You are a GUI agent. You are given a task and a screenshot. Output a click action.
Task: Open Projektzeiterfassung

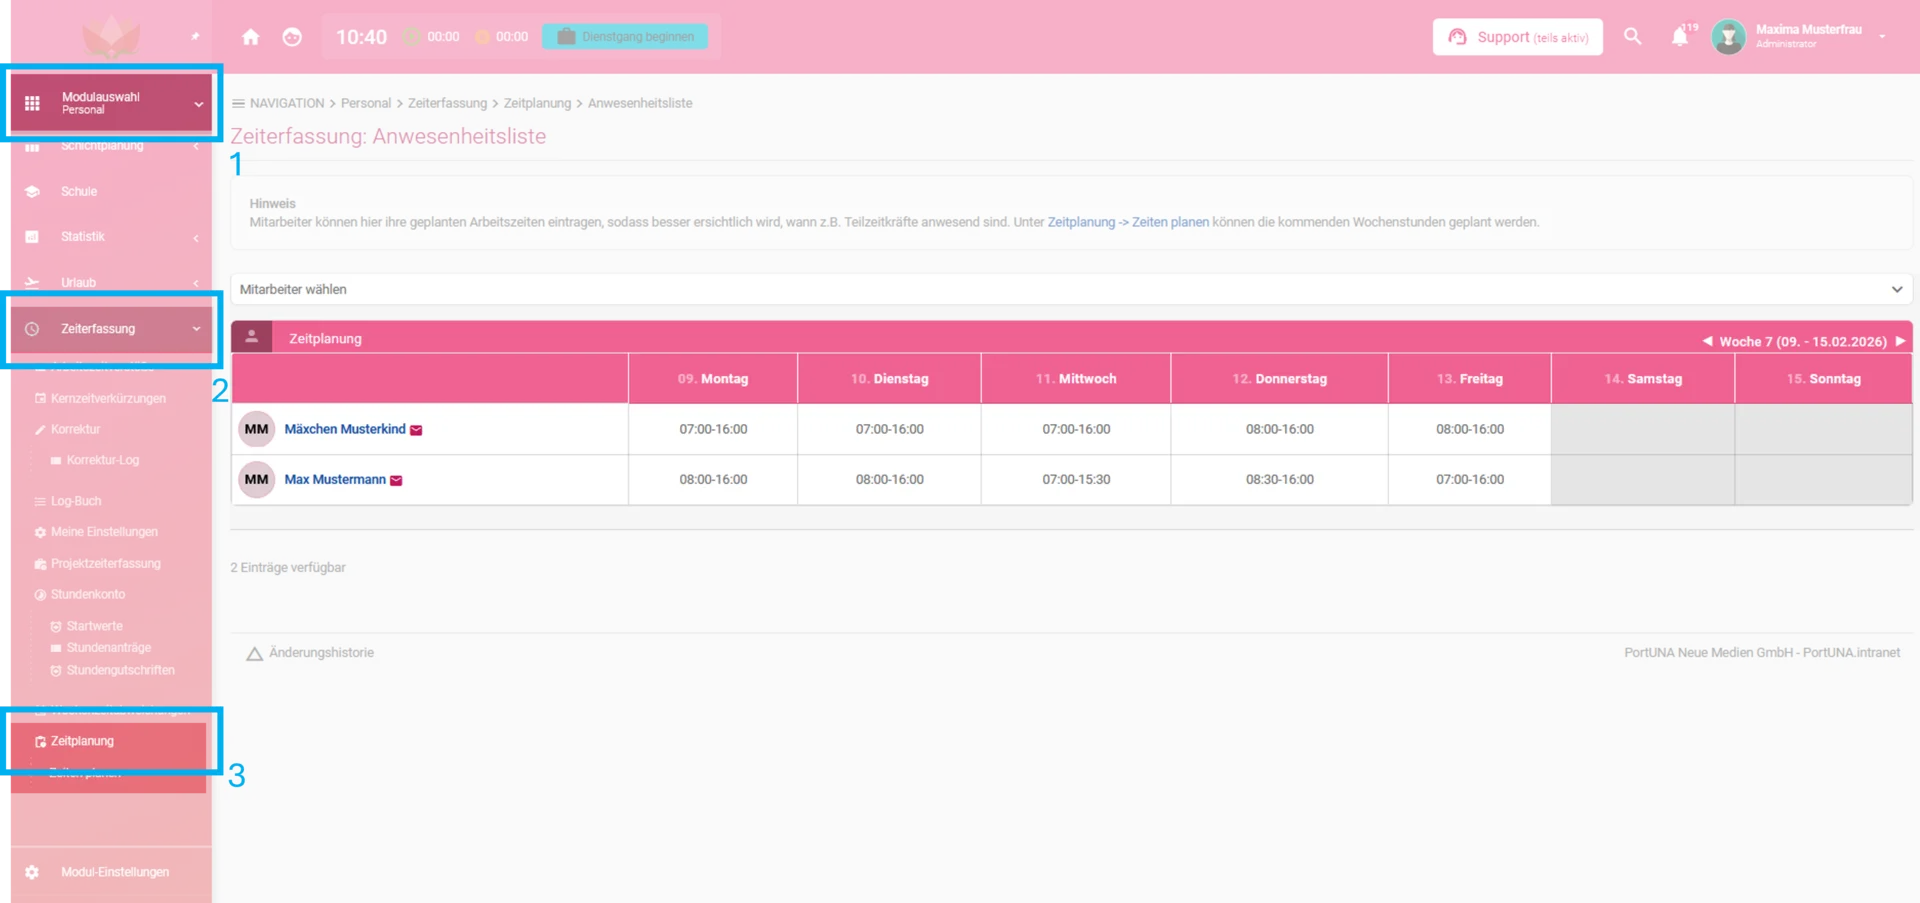(105, 564)
